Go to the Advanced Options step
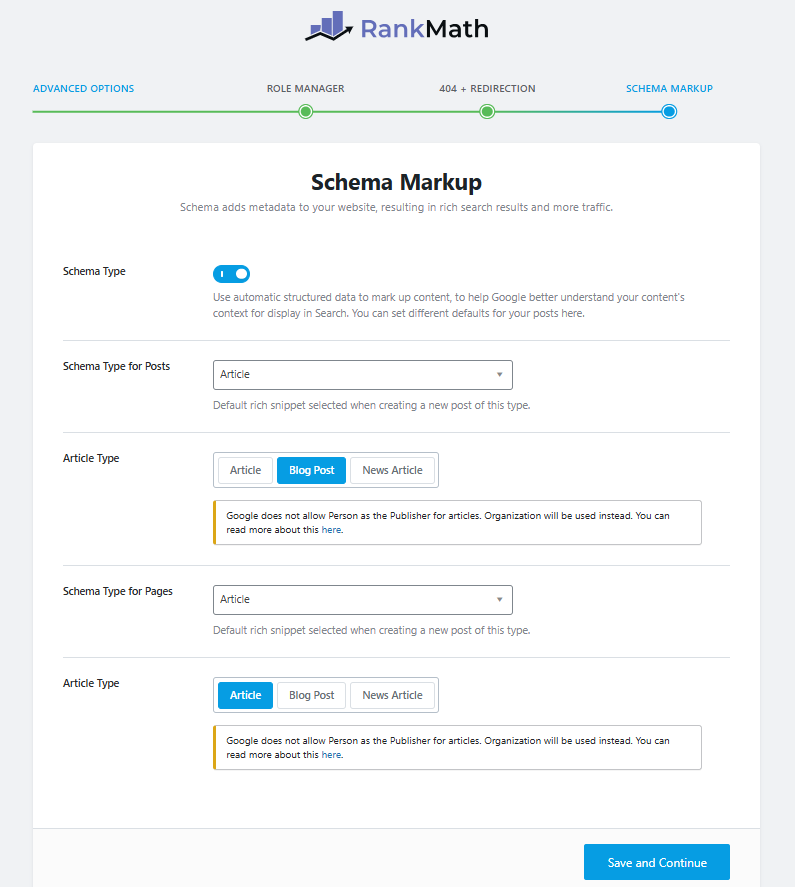 (83, 88)
